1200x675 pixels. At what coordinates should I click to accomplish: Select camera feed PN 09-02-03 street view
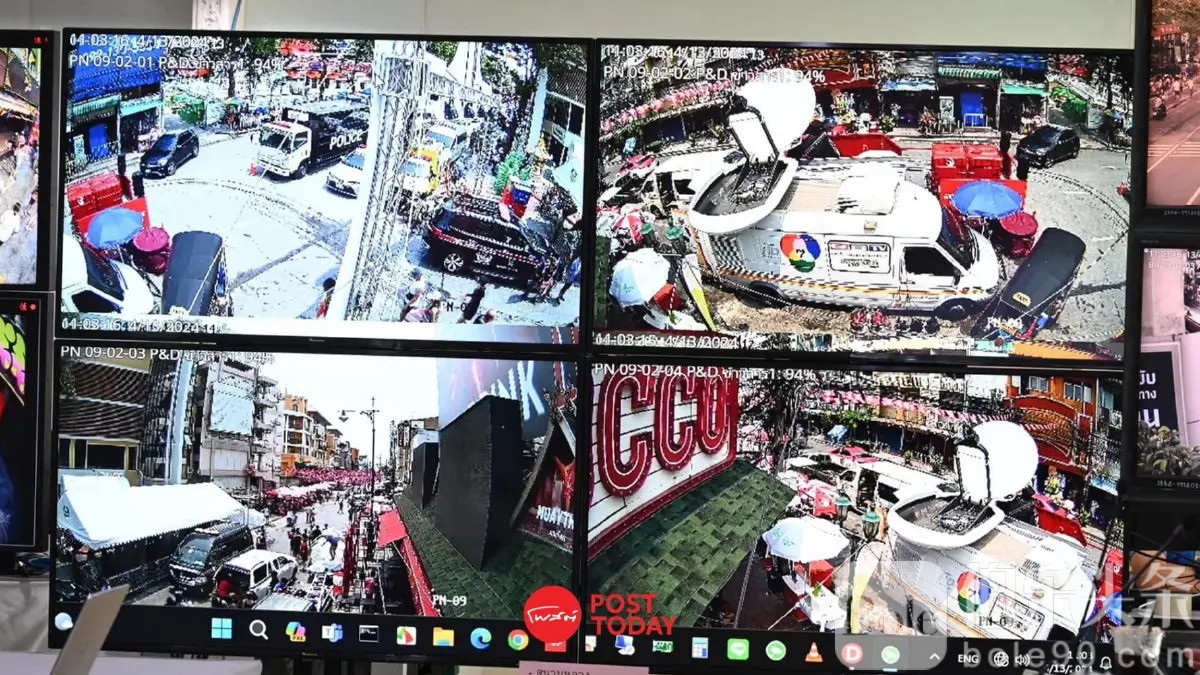[315, 480]
